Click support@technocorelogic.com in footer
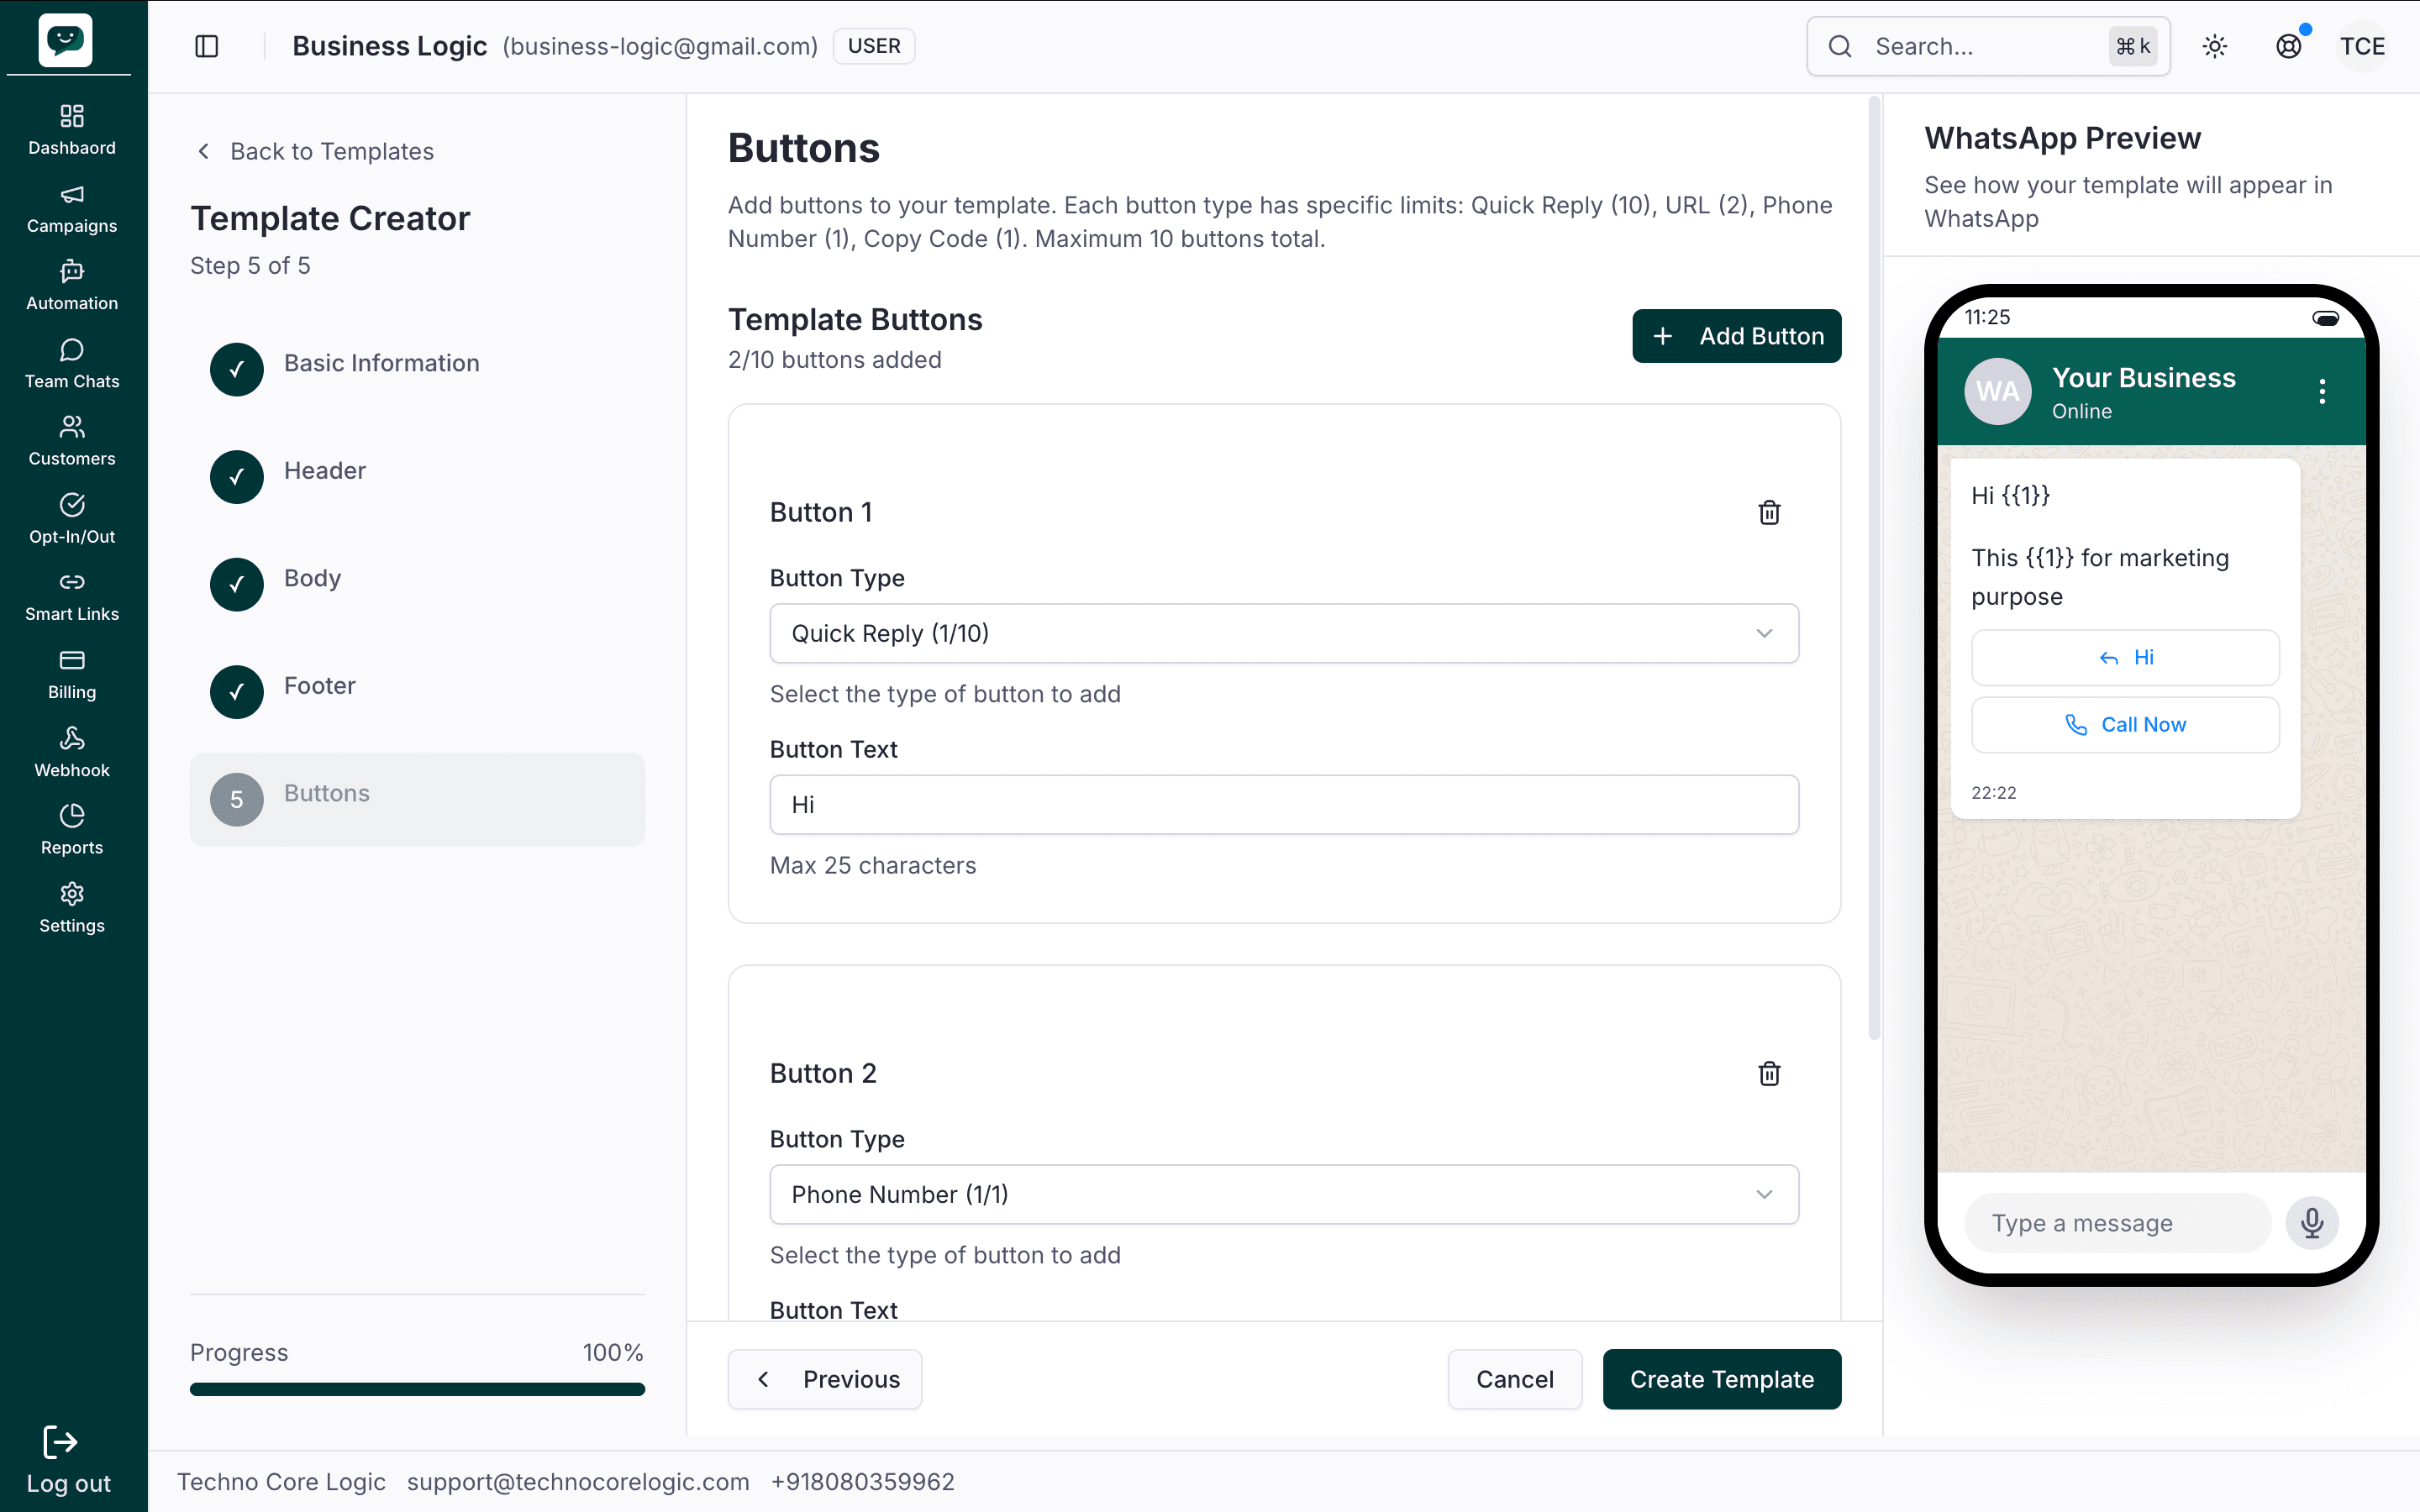 tap(578, 1482)
